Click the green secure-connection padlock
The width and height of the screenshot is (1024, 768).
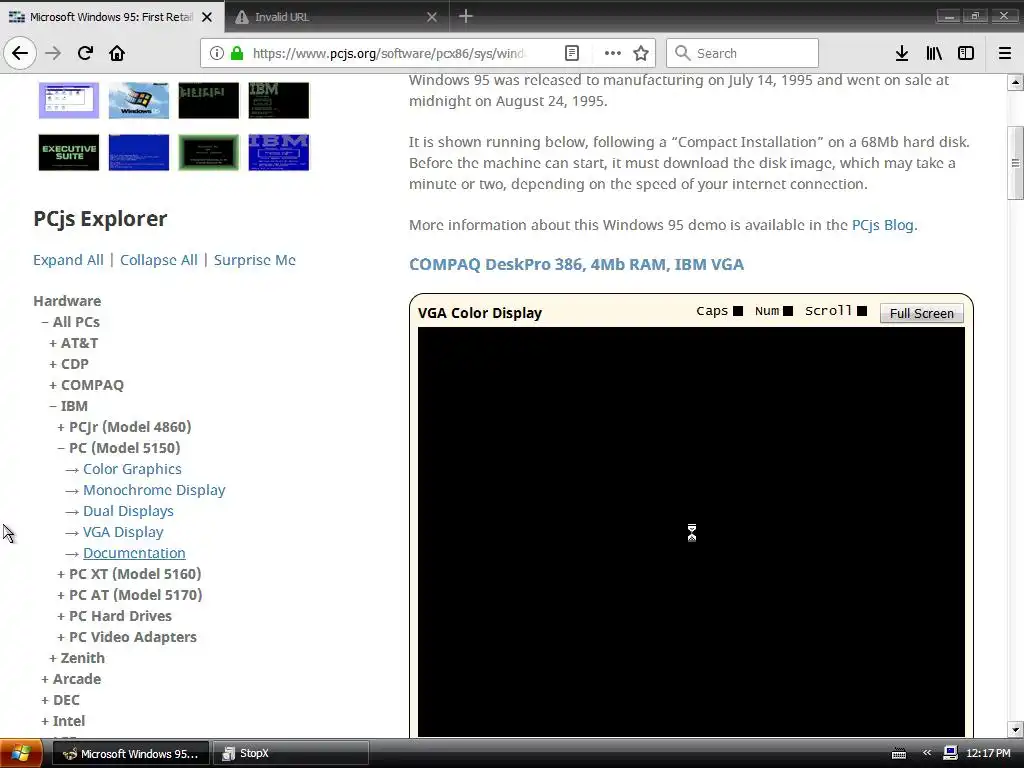(236, 53)
